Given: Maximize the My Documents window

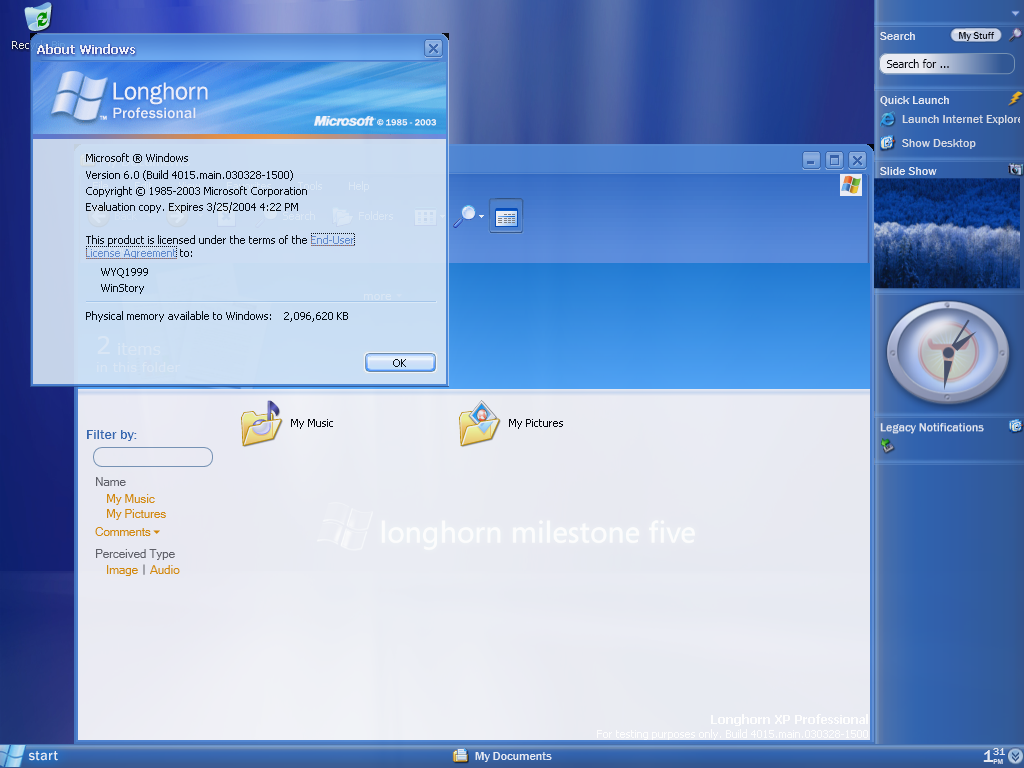Looking at the screenshot, I should pyautogui.click(x=834, y=160).
